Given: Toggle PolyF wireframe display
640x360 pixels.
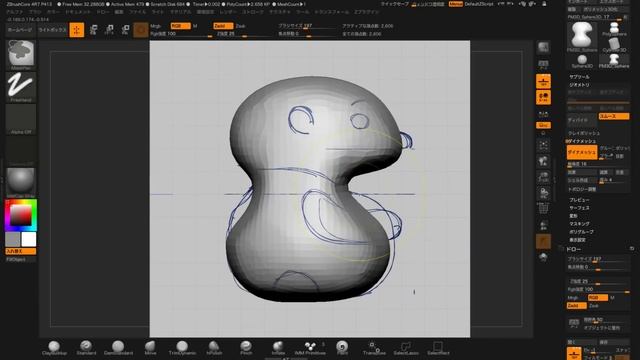Looking at the screenshot, I should [x=543, y=209].
